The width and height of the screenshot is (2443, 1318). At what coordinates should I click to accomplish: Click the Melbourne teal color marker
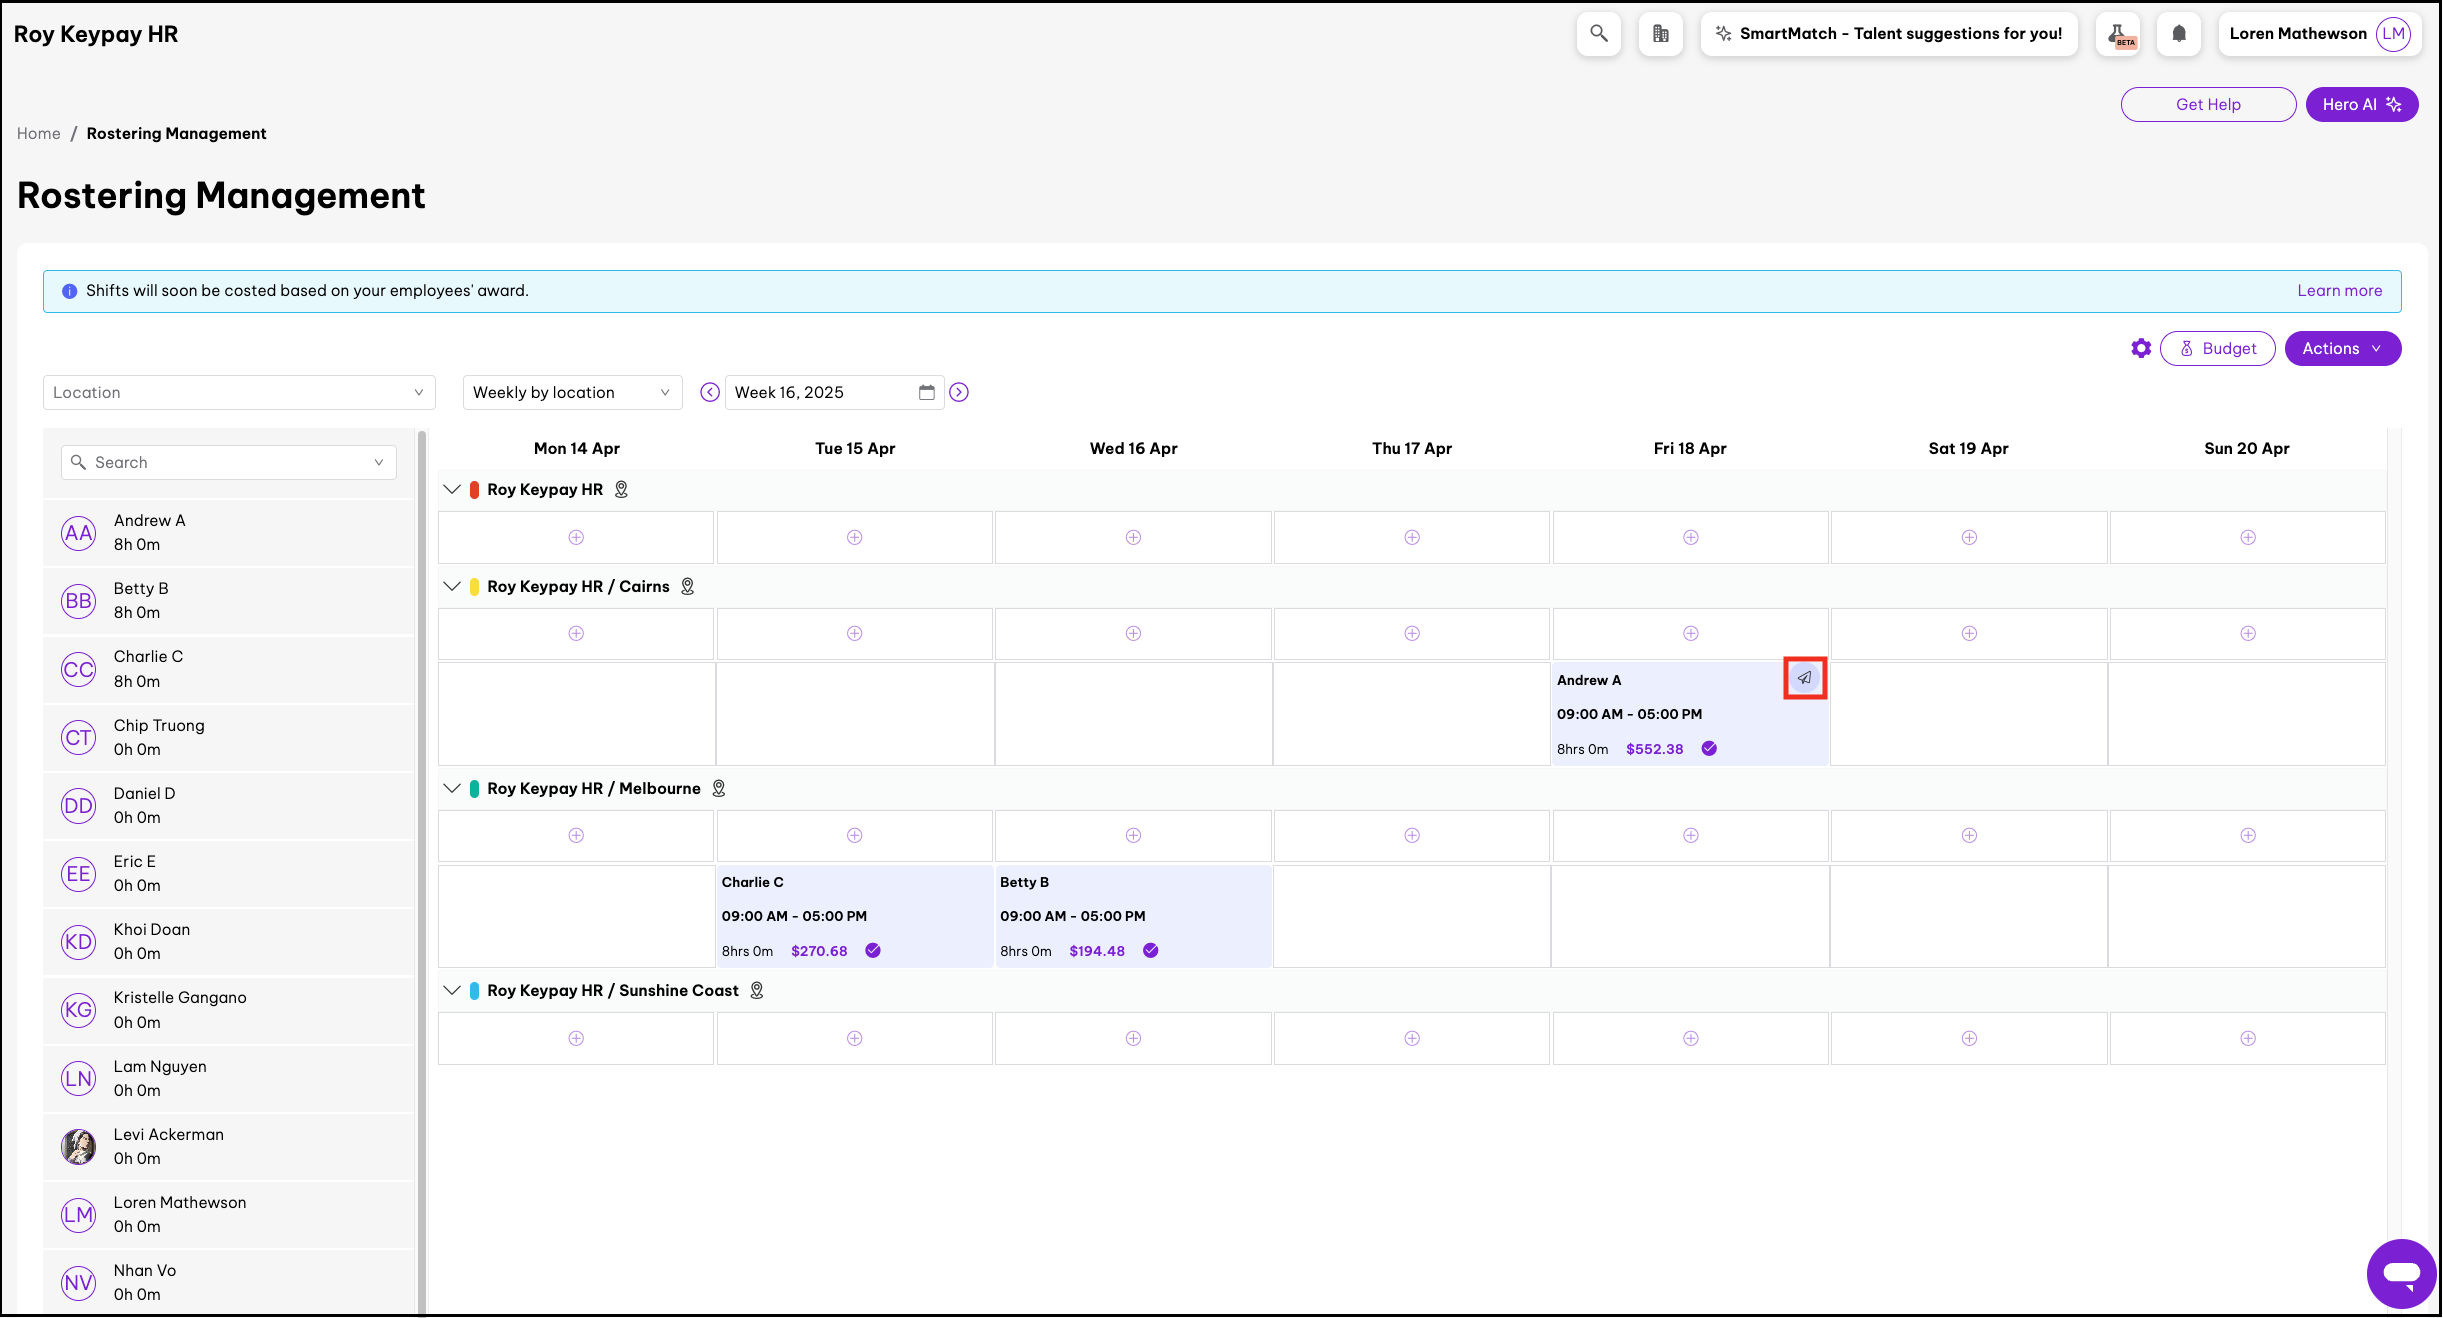474,789
